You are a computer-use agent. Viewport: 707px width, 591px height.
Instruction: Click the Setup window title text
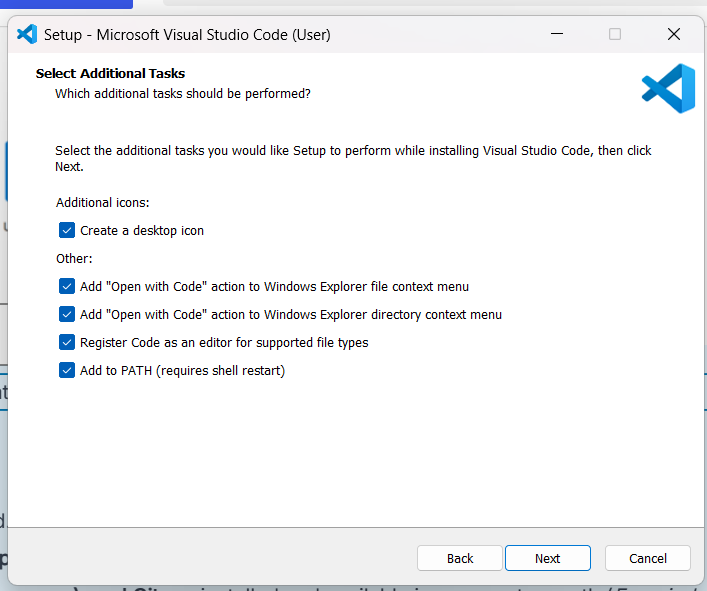click(187, 35)
